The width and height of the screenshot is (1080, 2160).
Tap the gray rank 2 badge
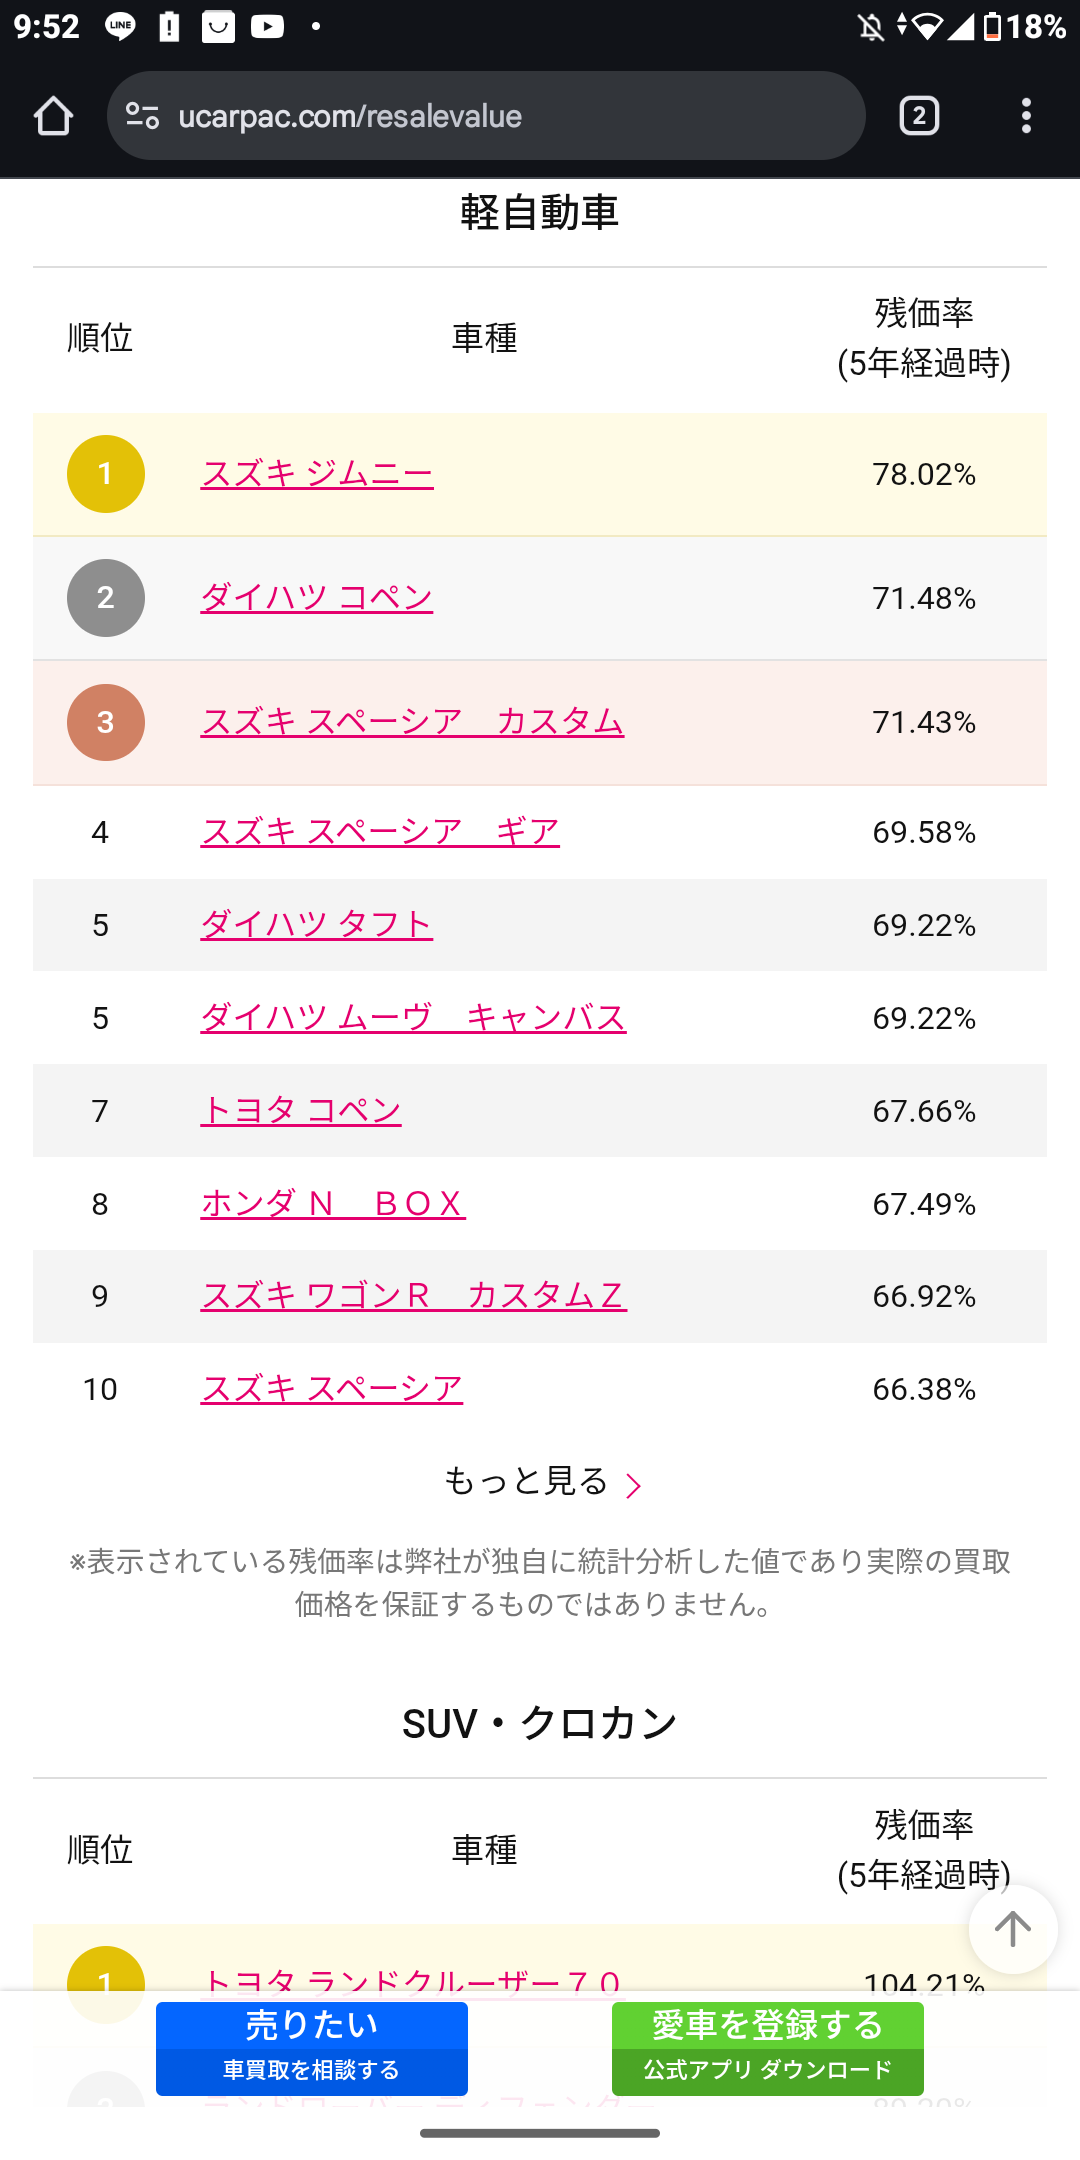click(x=106, y=598)
